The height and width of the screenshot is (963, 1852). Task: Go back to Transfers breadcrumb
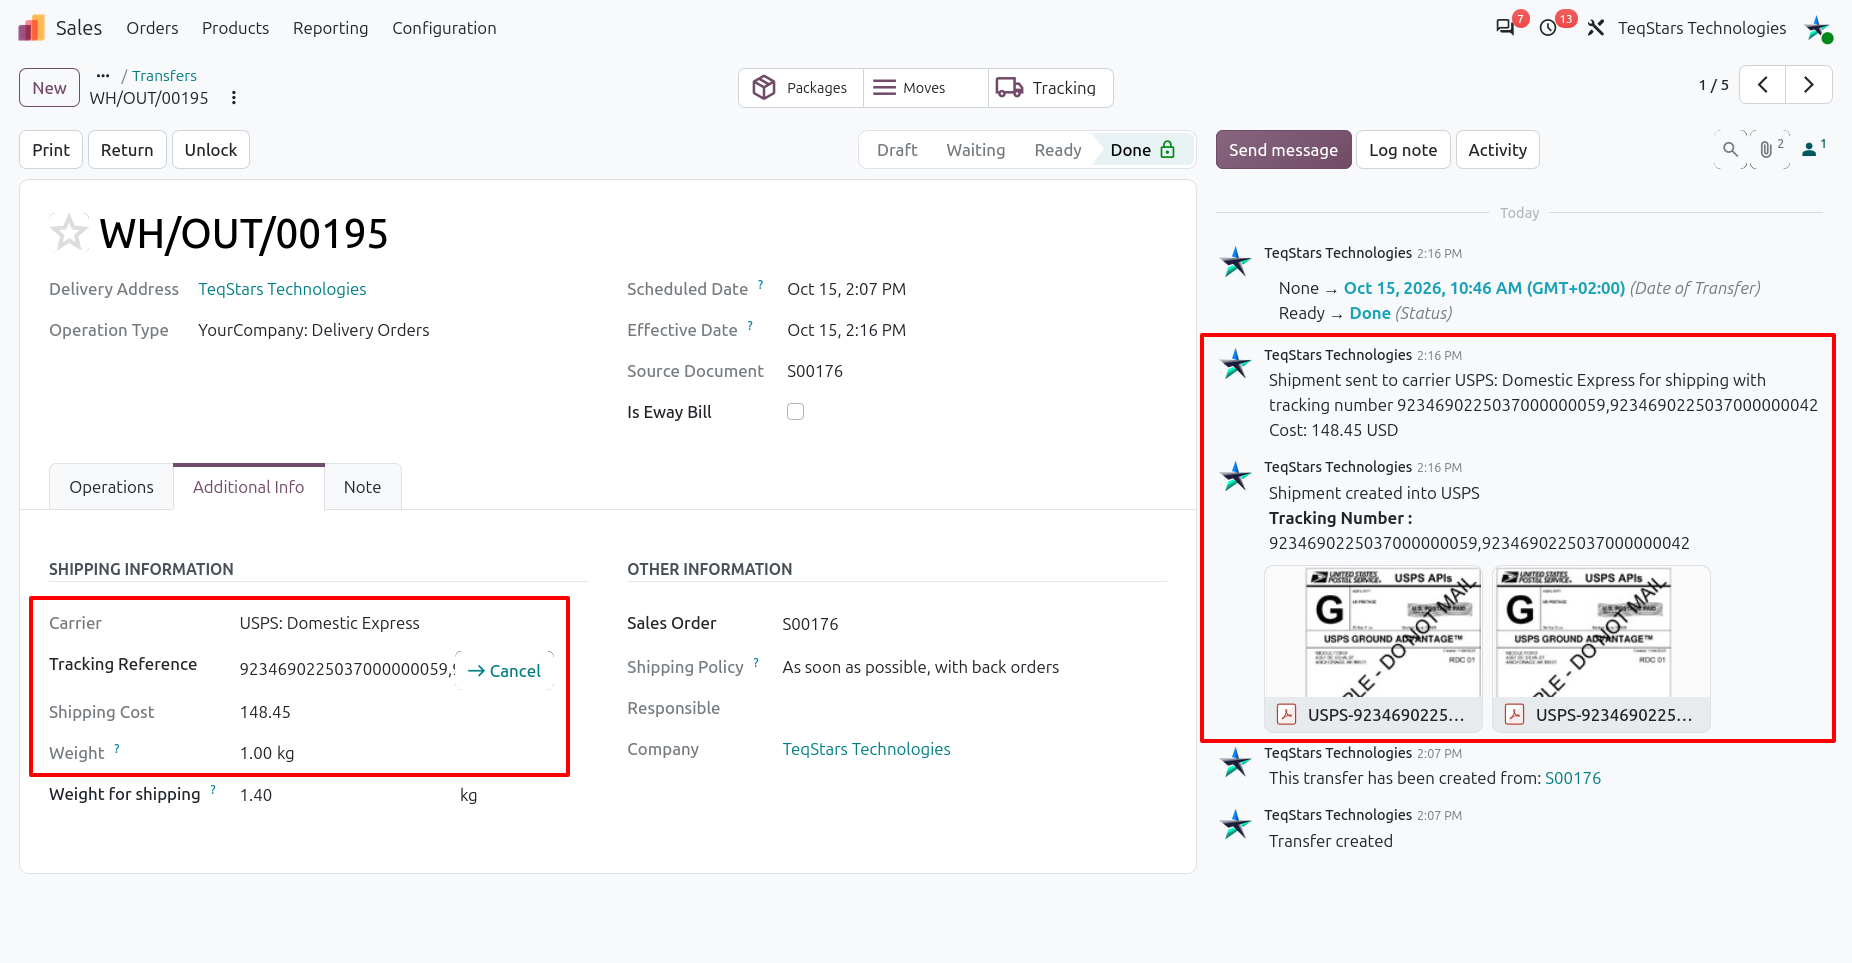(165, 76)
